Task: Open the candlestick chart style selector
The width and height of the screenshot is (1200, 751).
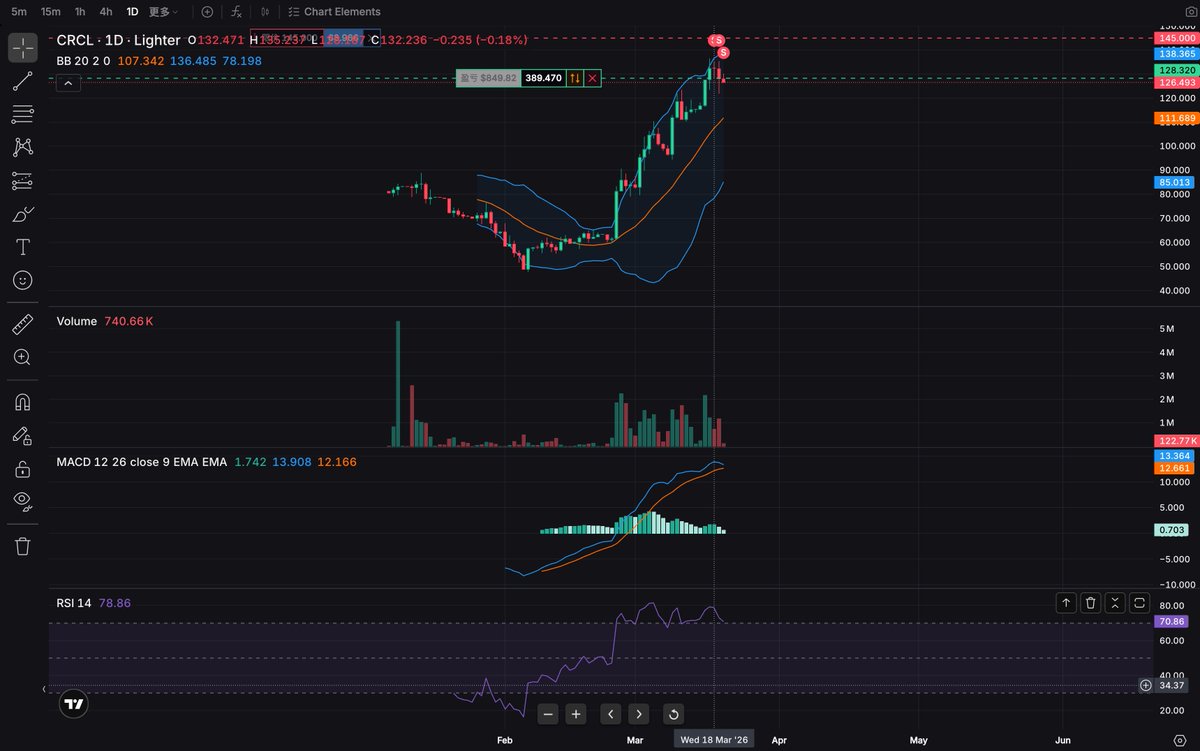Action: tap(264, 12)
